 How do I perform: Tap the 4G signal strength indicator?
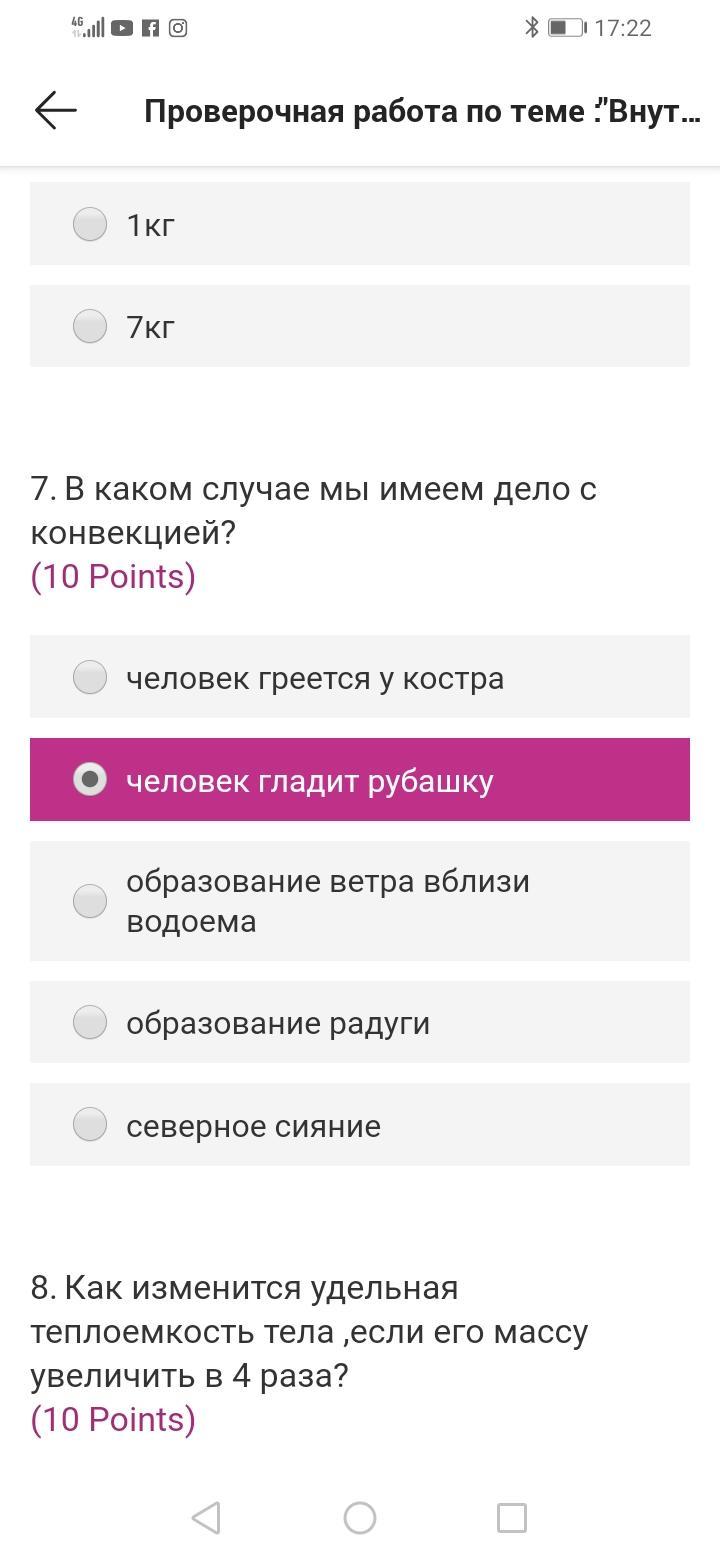pos(88,28)
